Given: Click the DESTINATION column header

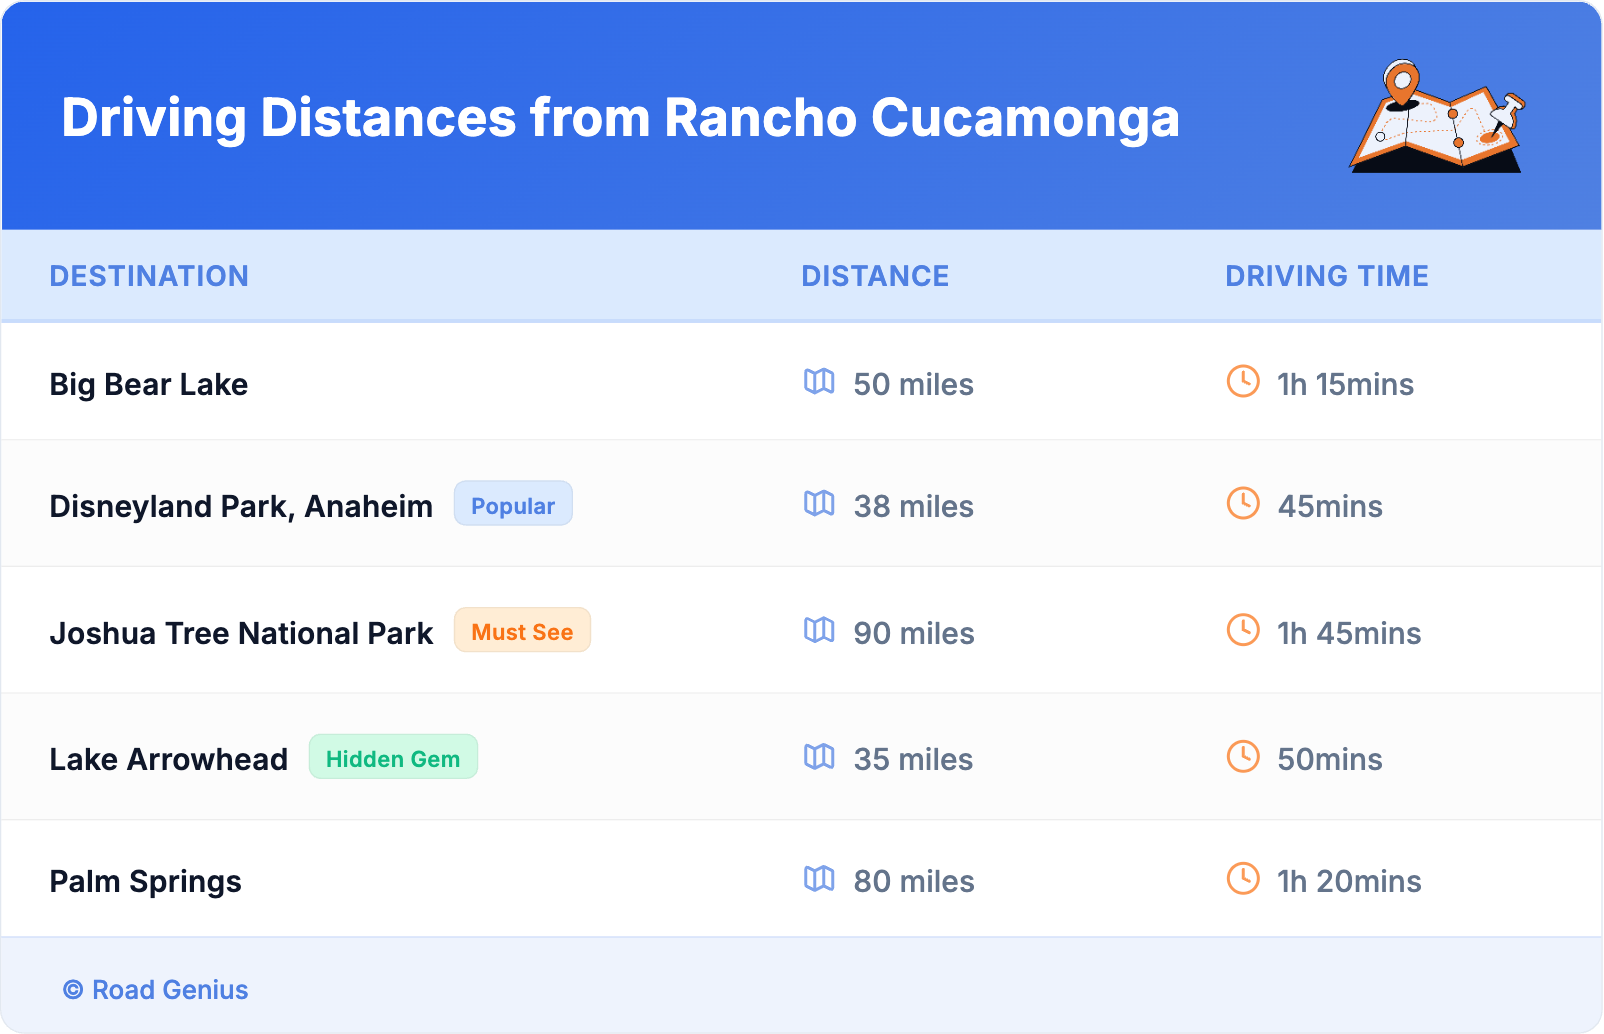Looking at the screenshot, I should point(149,276).
